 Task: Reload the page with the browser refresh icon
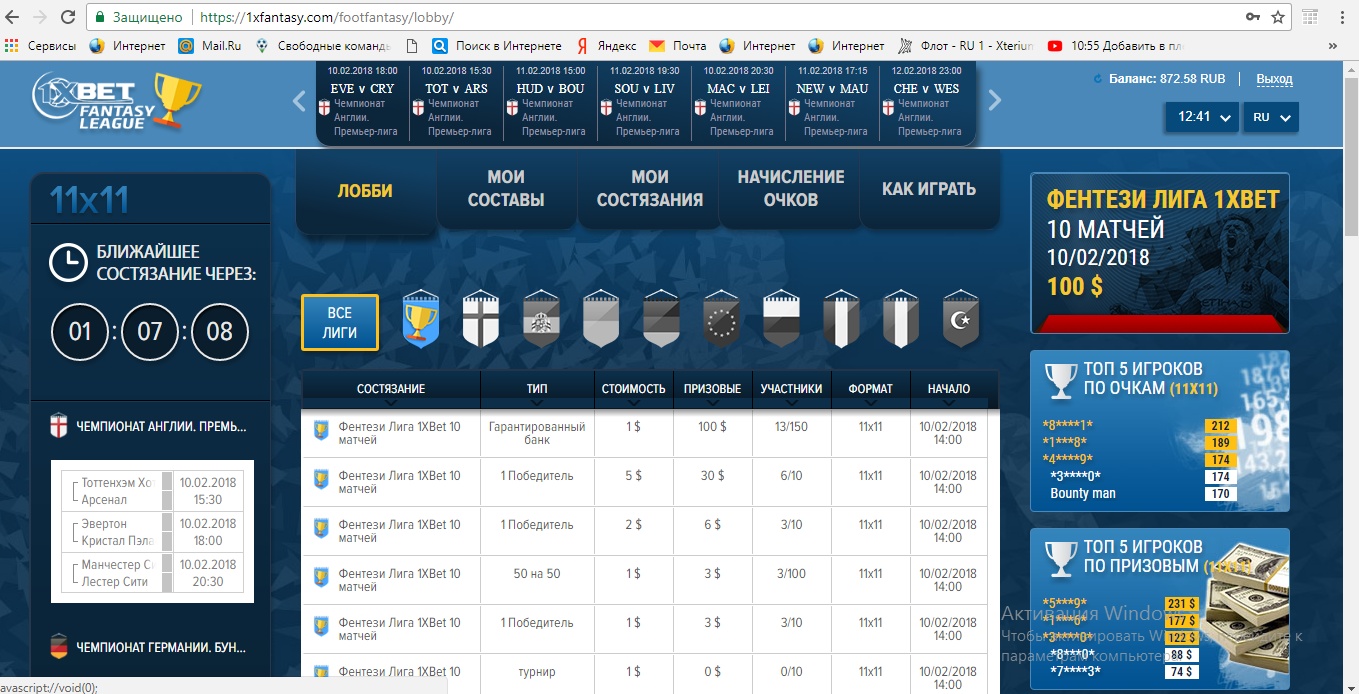tap(67, 17)
